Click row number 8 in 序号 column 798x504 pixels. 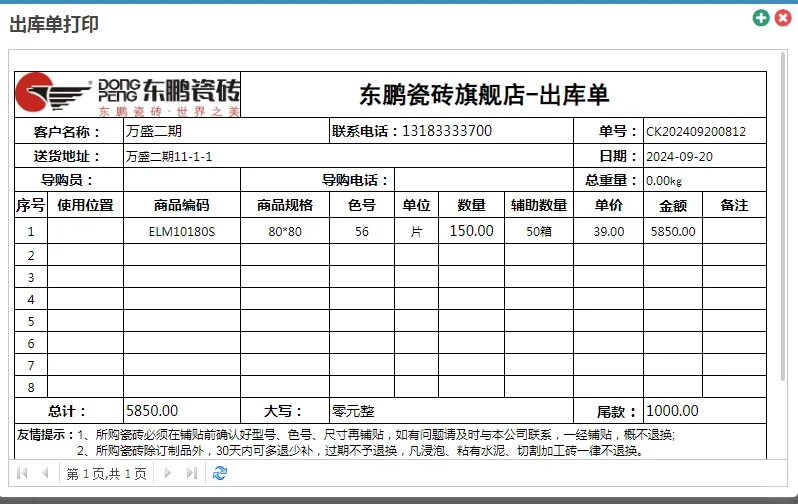click(x=31, y=387)
